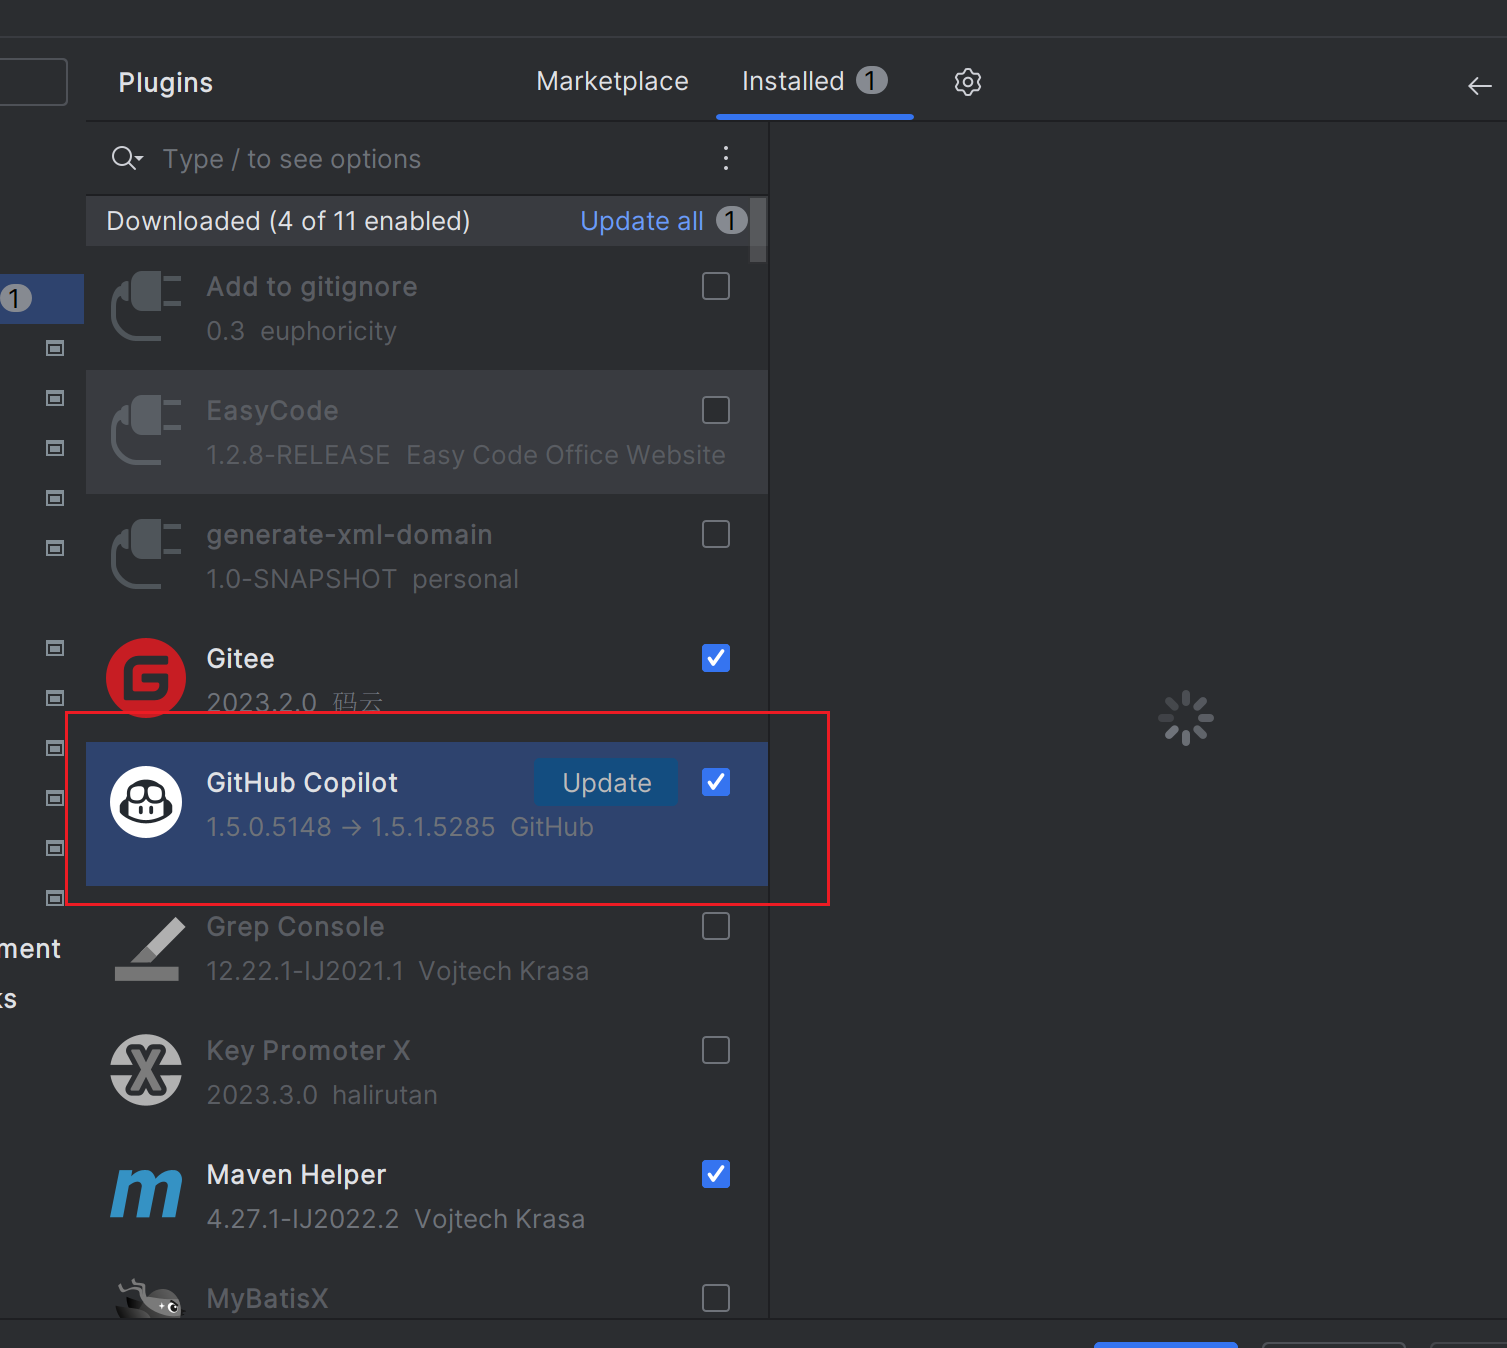
Task: Click the MyBatisX bird icon
Action: [149, 1299]
